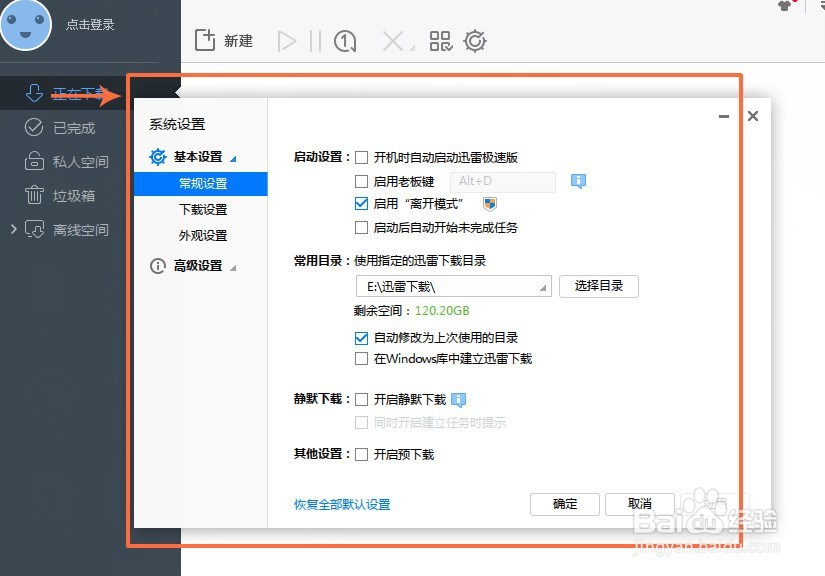Viewport: 825px width, 576px height.
Task: Minimize the settings dialog
Action: click(724, 116)
